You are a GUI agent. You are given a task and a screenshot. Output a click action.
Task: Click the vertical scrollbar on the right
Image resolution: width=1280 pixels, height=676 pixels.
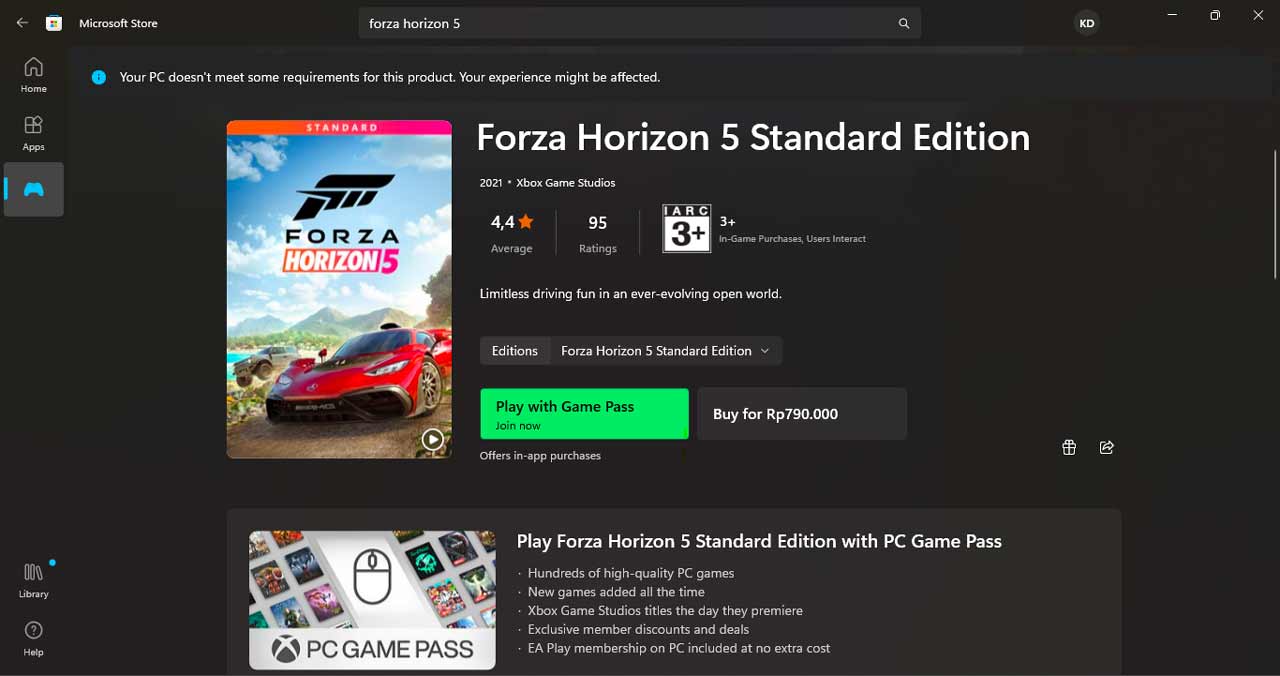(1275, 214)
